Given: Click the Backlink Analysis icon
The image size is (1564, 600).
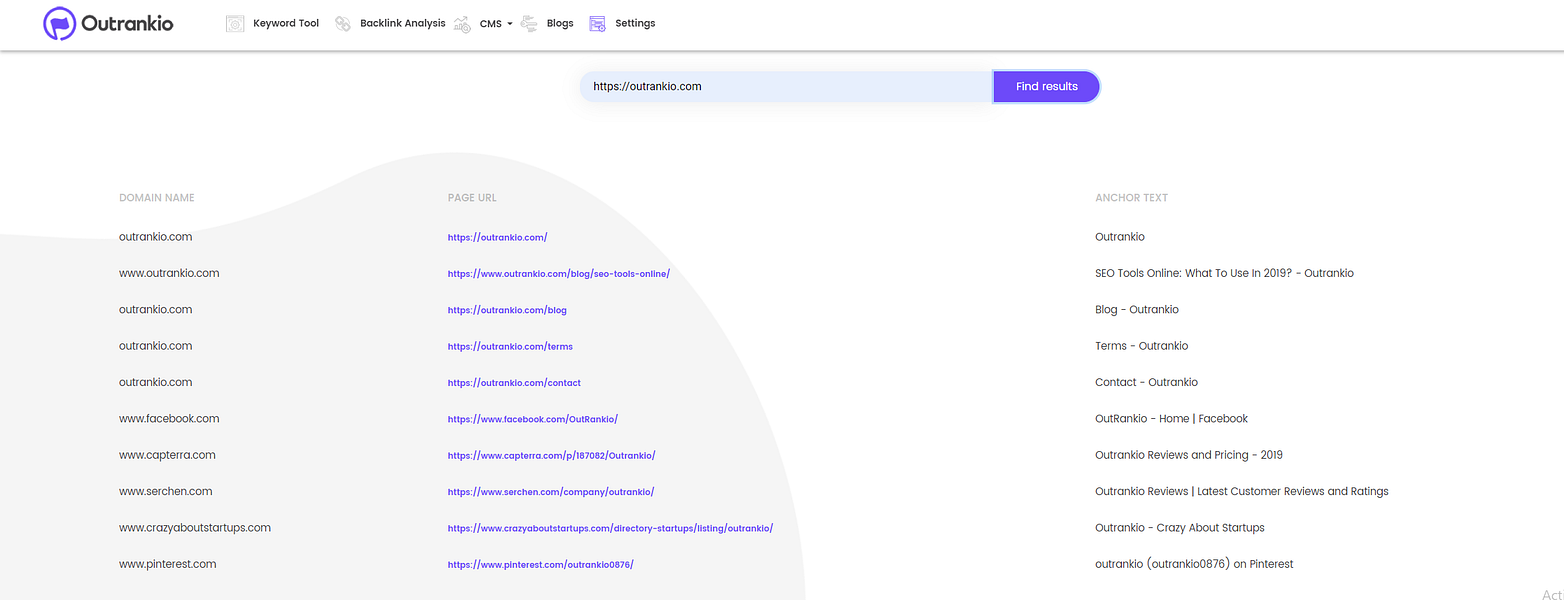Looking at the screenshot, I should (x=343, y=23).
